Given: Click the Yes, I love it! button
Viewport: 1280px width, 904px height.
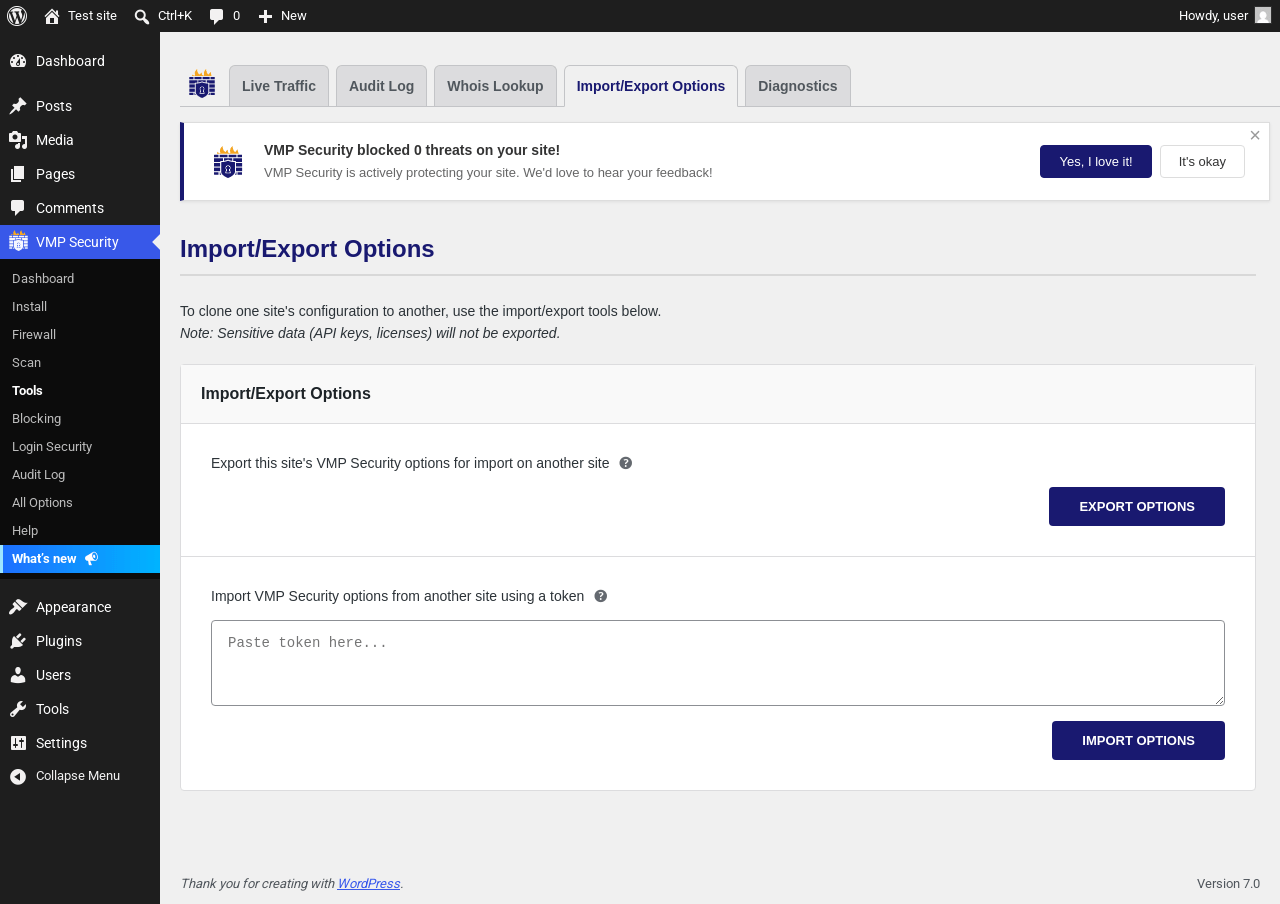Looking at the screenshot, I should coord(1096,161).
